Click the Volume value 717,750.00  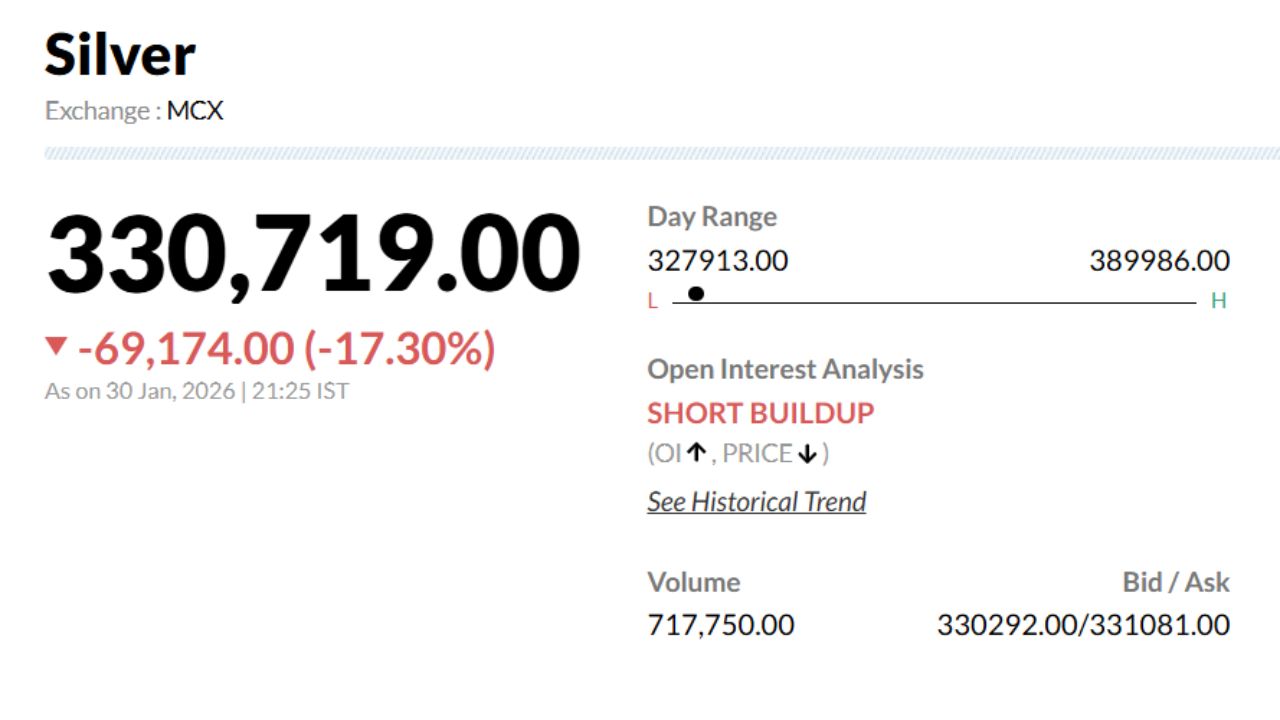point(720,626)
